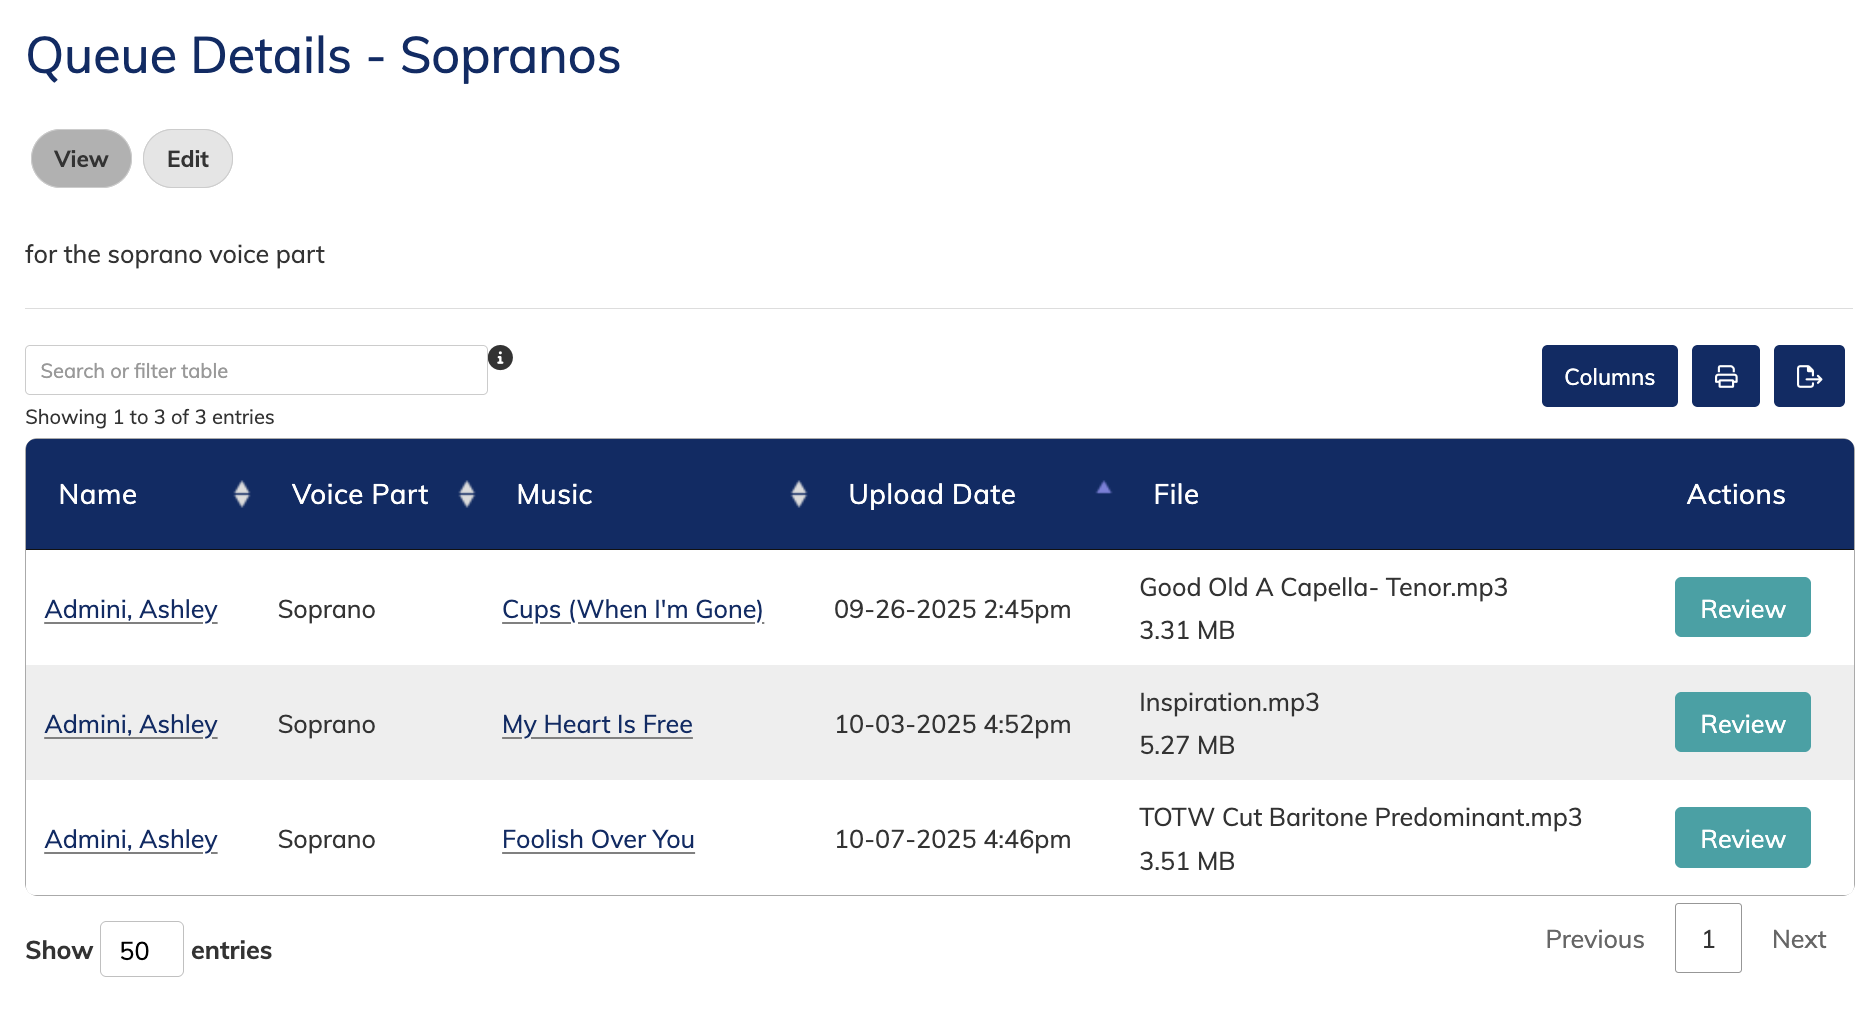
Task: Focus the Search or filter table field
Action: pyautogui.click(x=256, y=371)
